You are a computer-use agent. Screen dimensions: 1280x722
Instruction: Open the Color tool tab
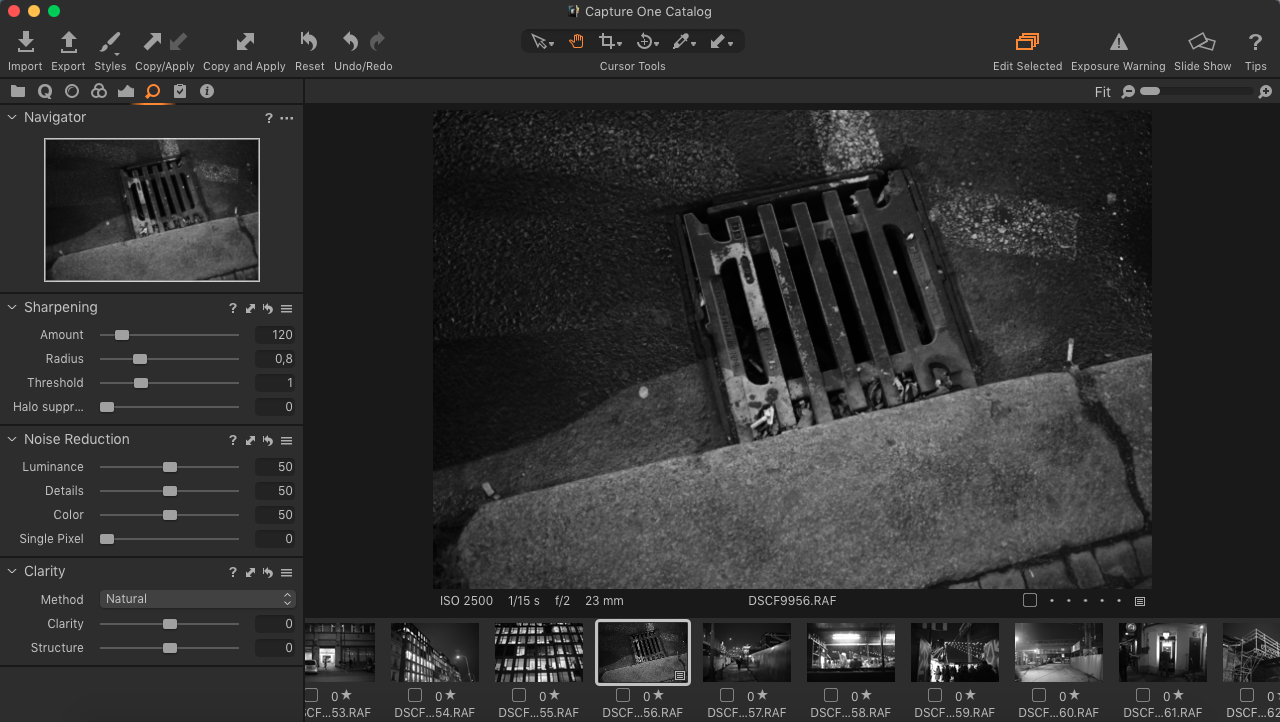pyautogui.click(x=98, y=91)
